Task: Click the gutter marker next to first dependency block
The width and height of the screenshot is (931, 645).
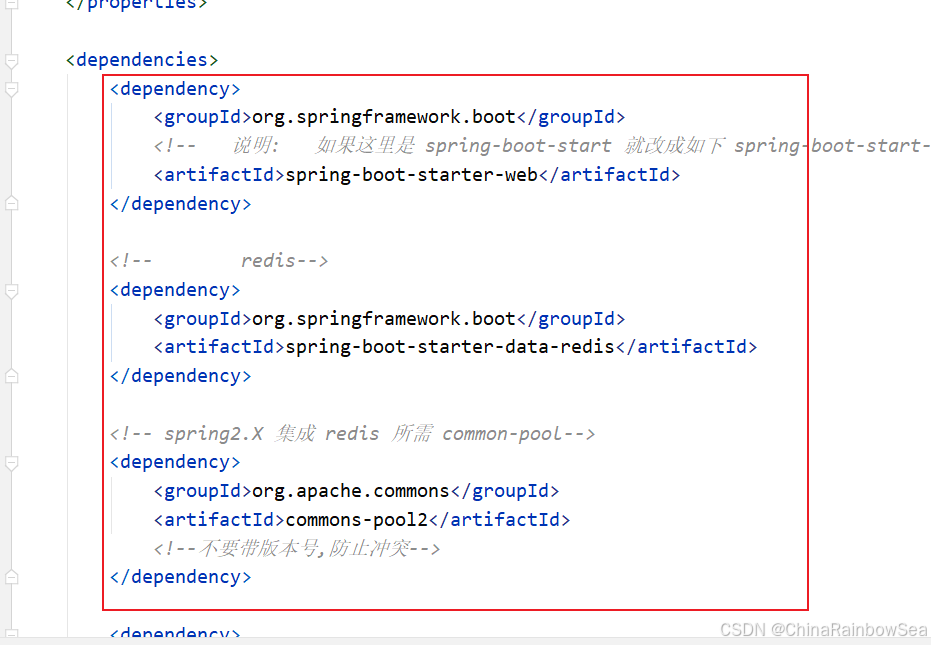Action: [x=10, y=88]
